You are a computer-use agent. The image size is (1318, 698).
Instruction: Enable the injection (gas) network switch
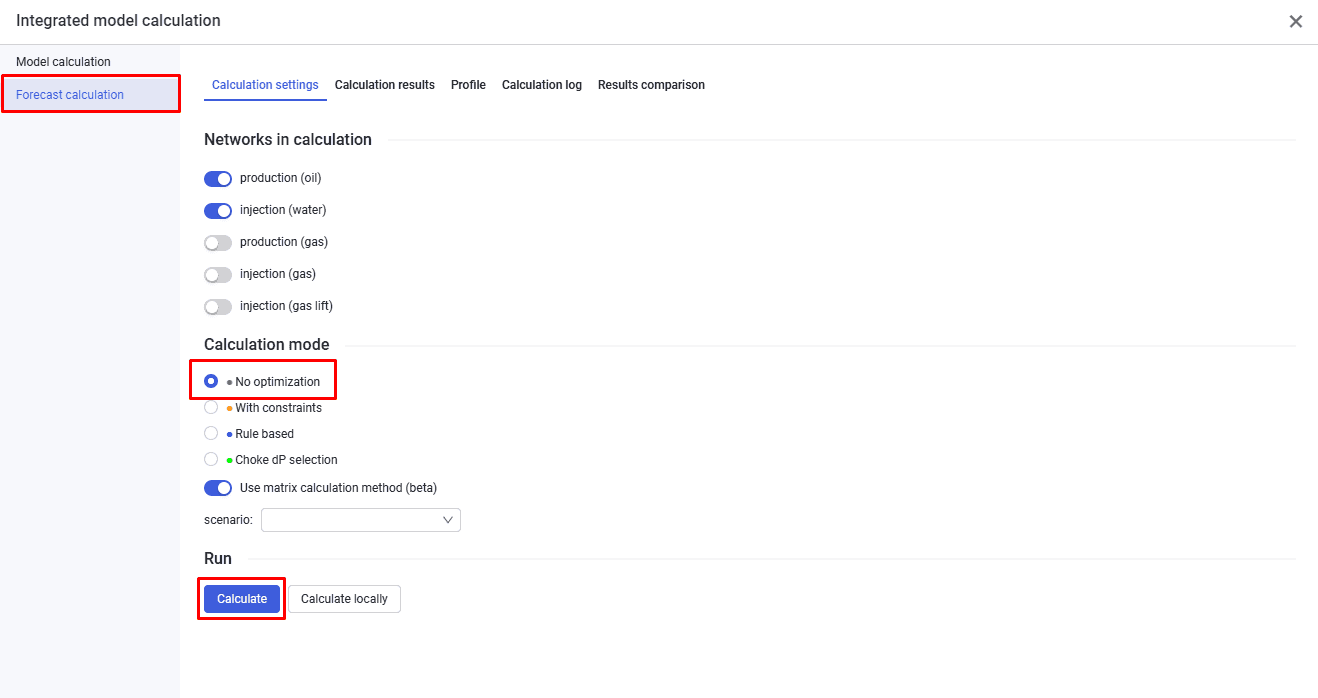coord(218,275)
